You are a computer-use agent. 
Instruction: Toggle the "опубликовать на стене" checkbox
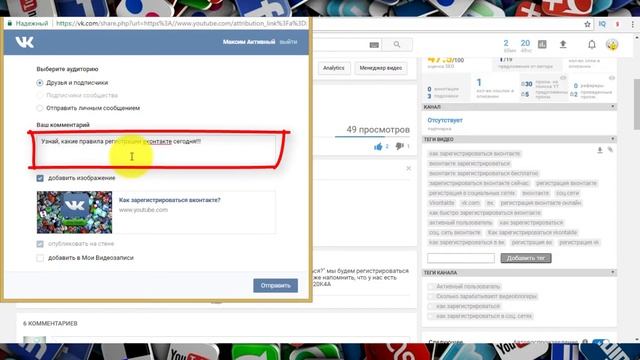point(40,244)
